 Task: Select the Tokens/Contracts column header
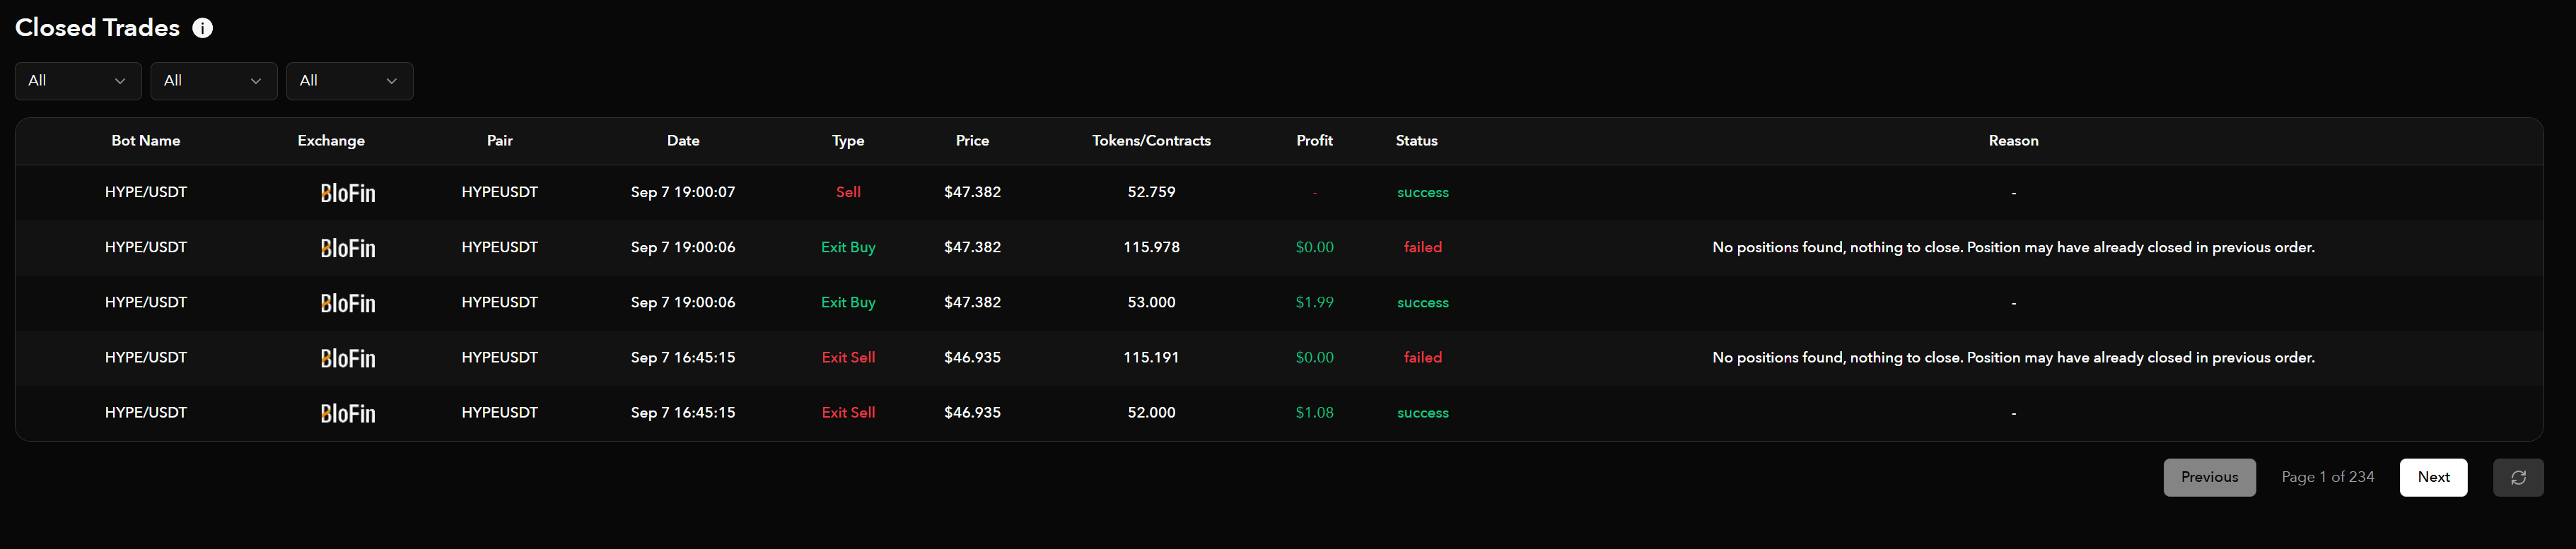(x=1151, y=141)
